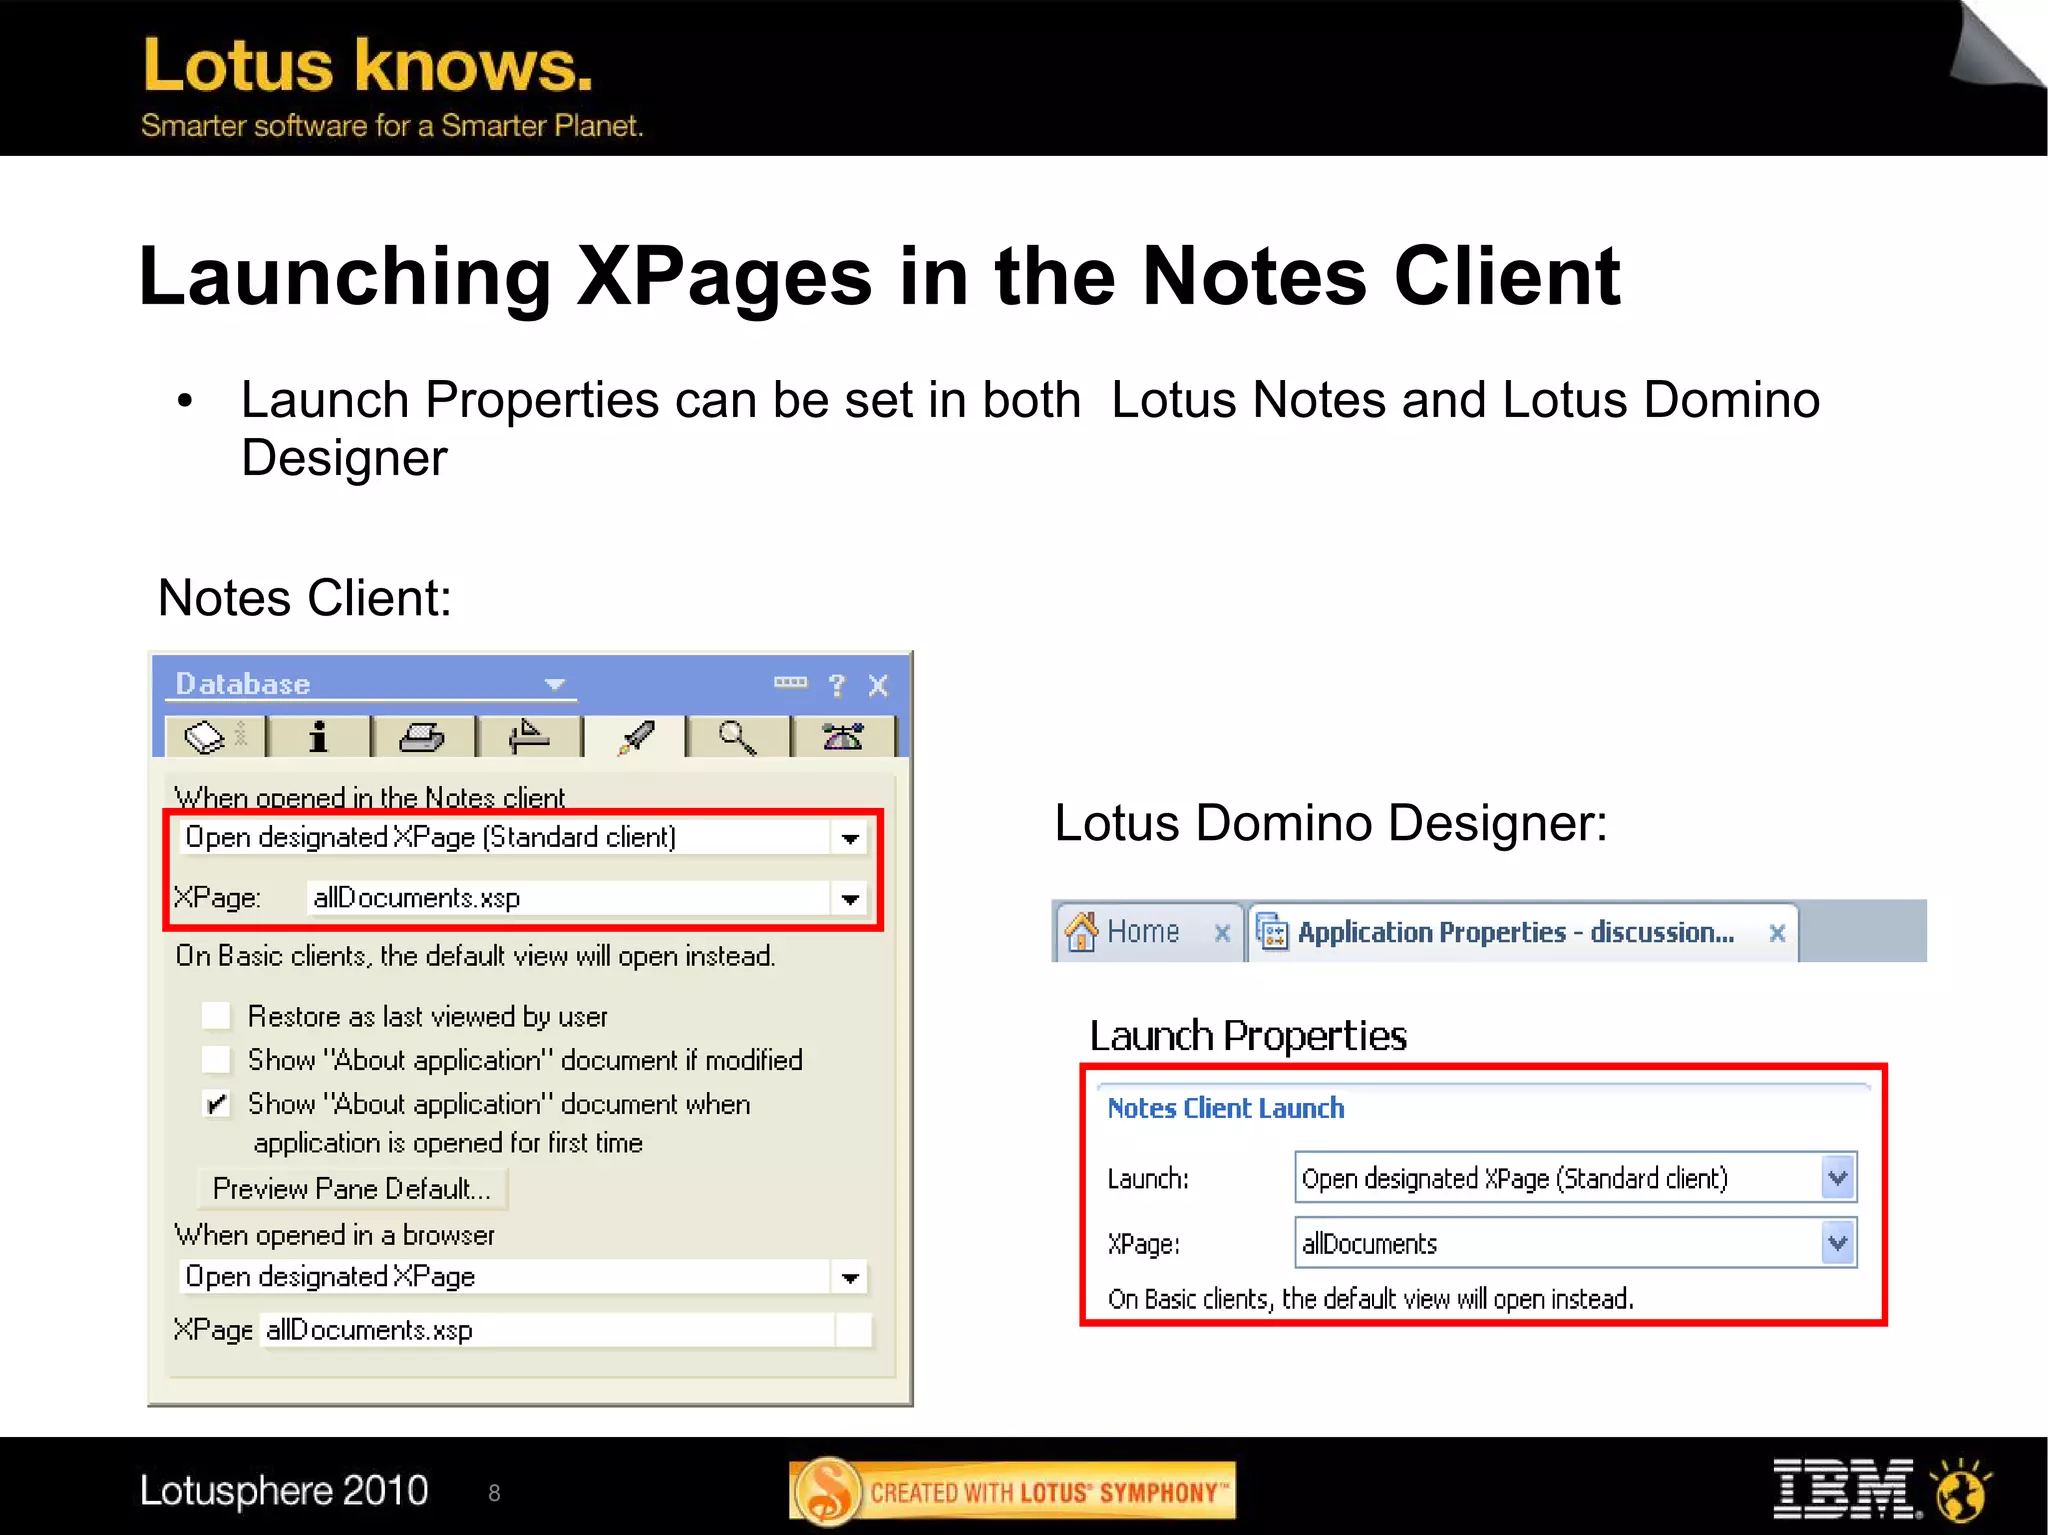Click the globe icon beside IBM logo
Image resolution: width=2048 pixels, height=1535 pixels.
pos(1960,1490)
